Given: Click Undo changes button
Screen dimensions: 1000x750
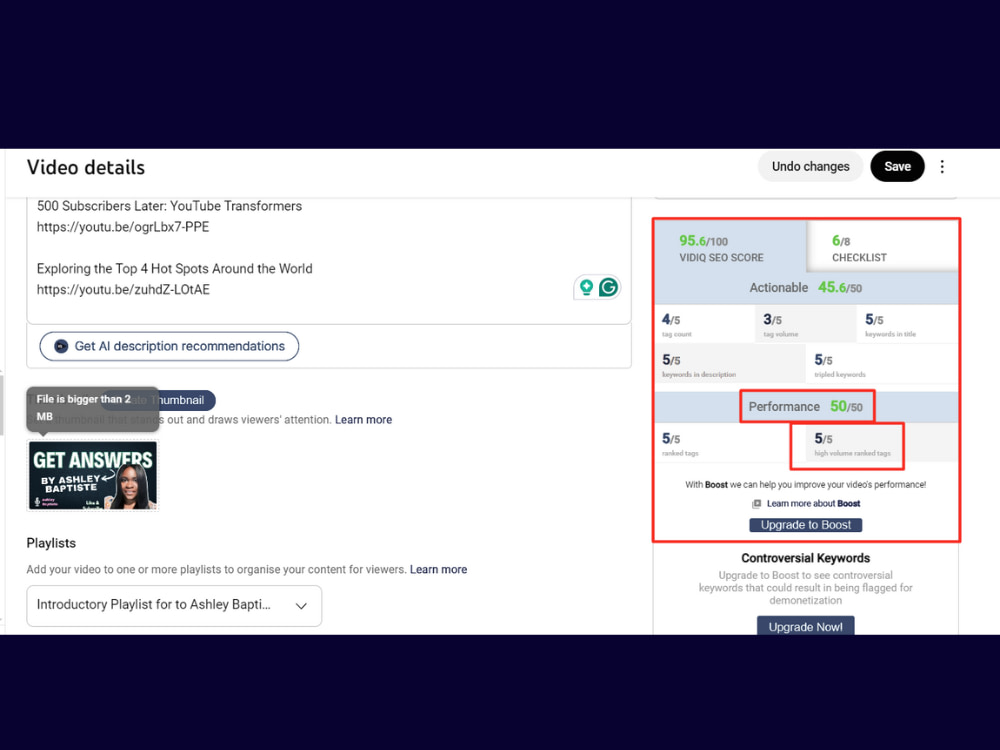Looking at the screenshot, I should click(x=810, y=166).
